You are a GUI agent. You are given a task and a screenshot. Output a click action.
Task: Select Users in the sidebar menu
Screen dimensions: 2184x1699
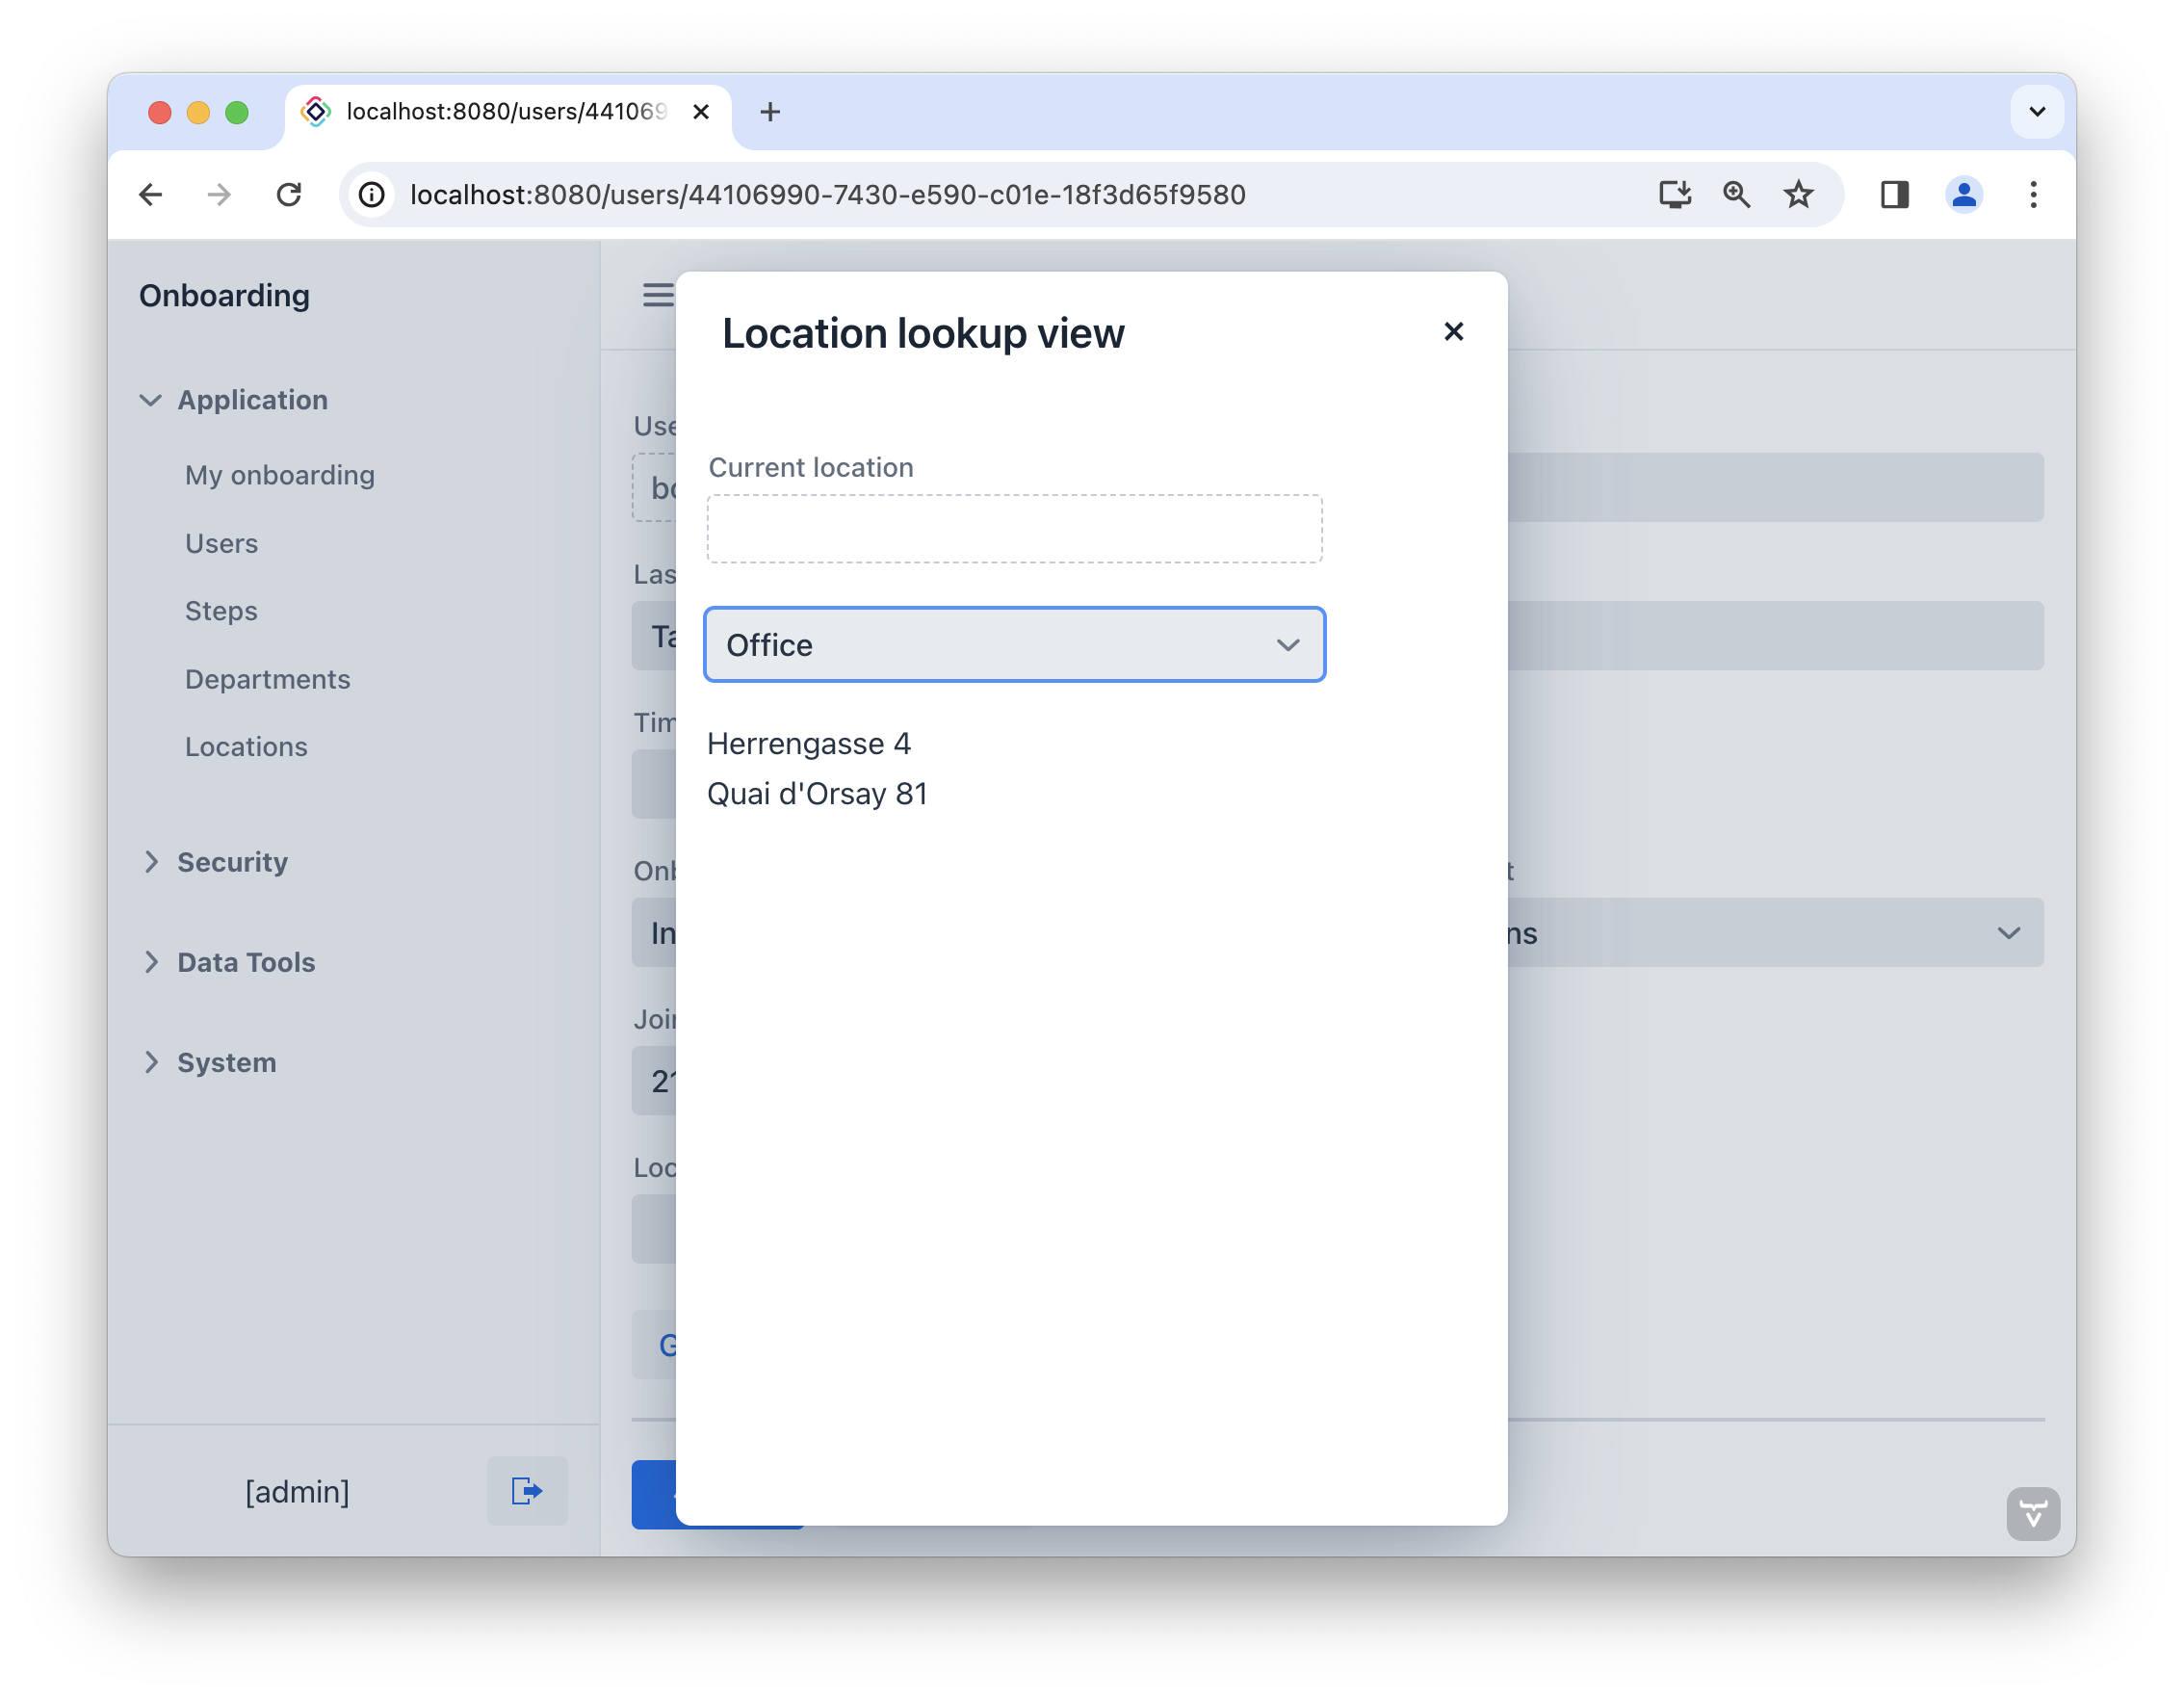(x=221, y=543)
